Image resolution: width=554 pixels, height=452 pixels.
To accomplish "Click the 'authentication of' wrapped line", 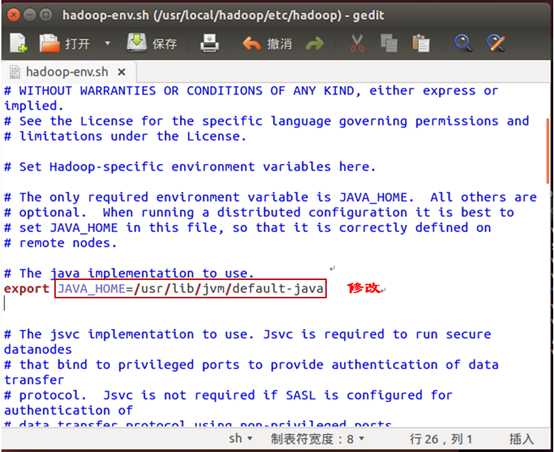I will [x=68, y=410].
